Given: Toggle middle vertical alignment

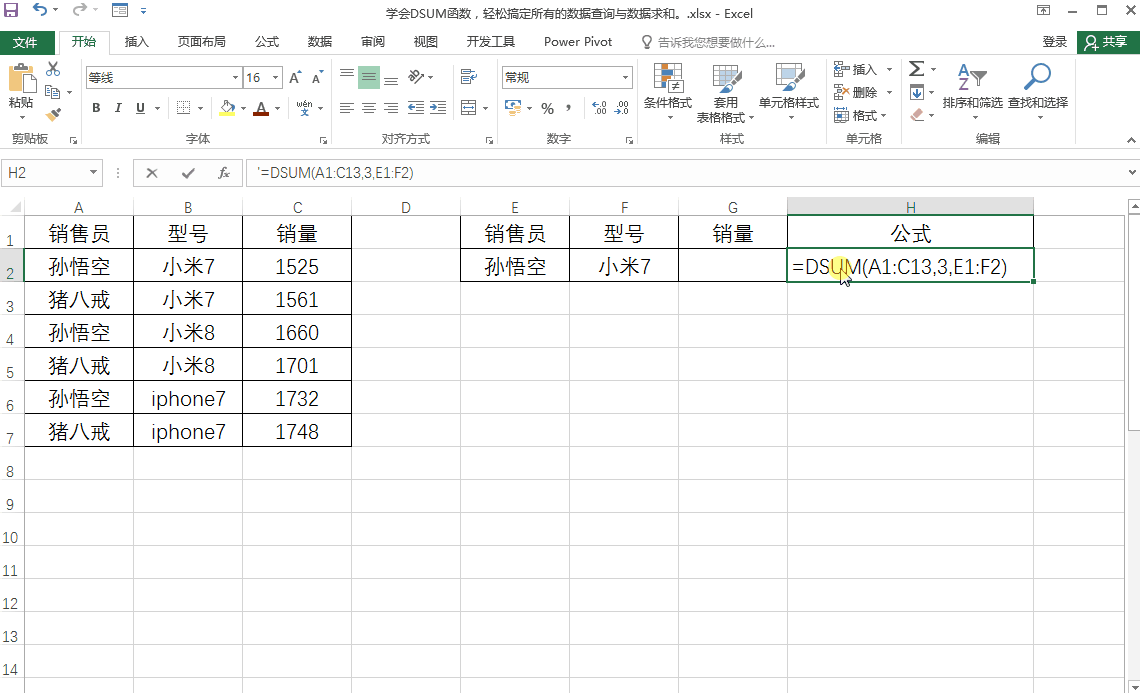Looking at the screenshot, I should click(369, 77).
